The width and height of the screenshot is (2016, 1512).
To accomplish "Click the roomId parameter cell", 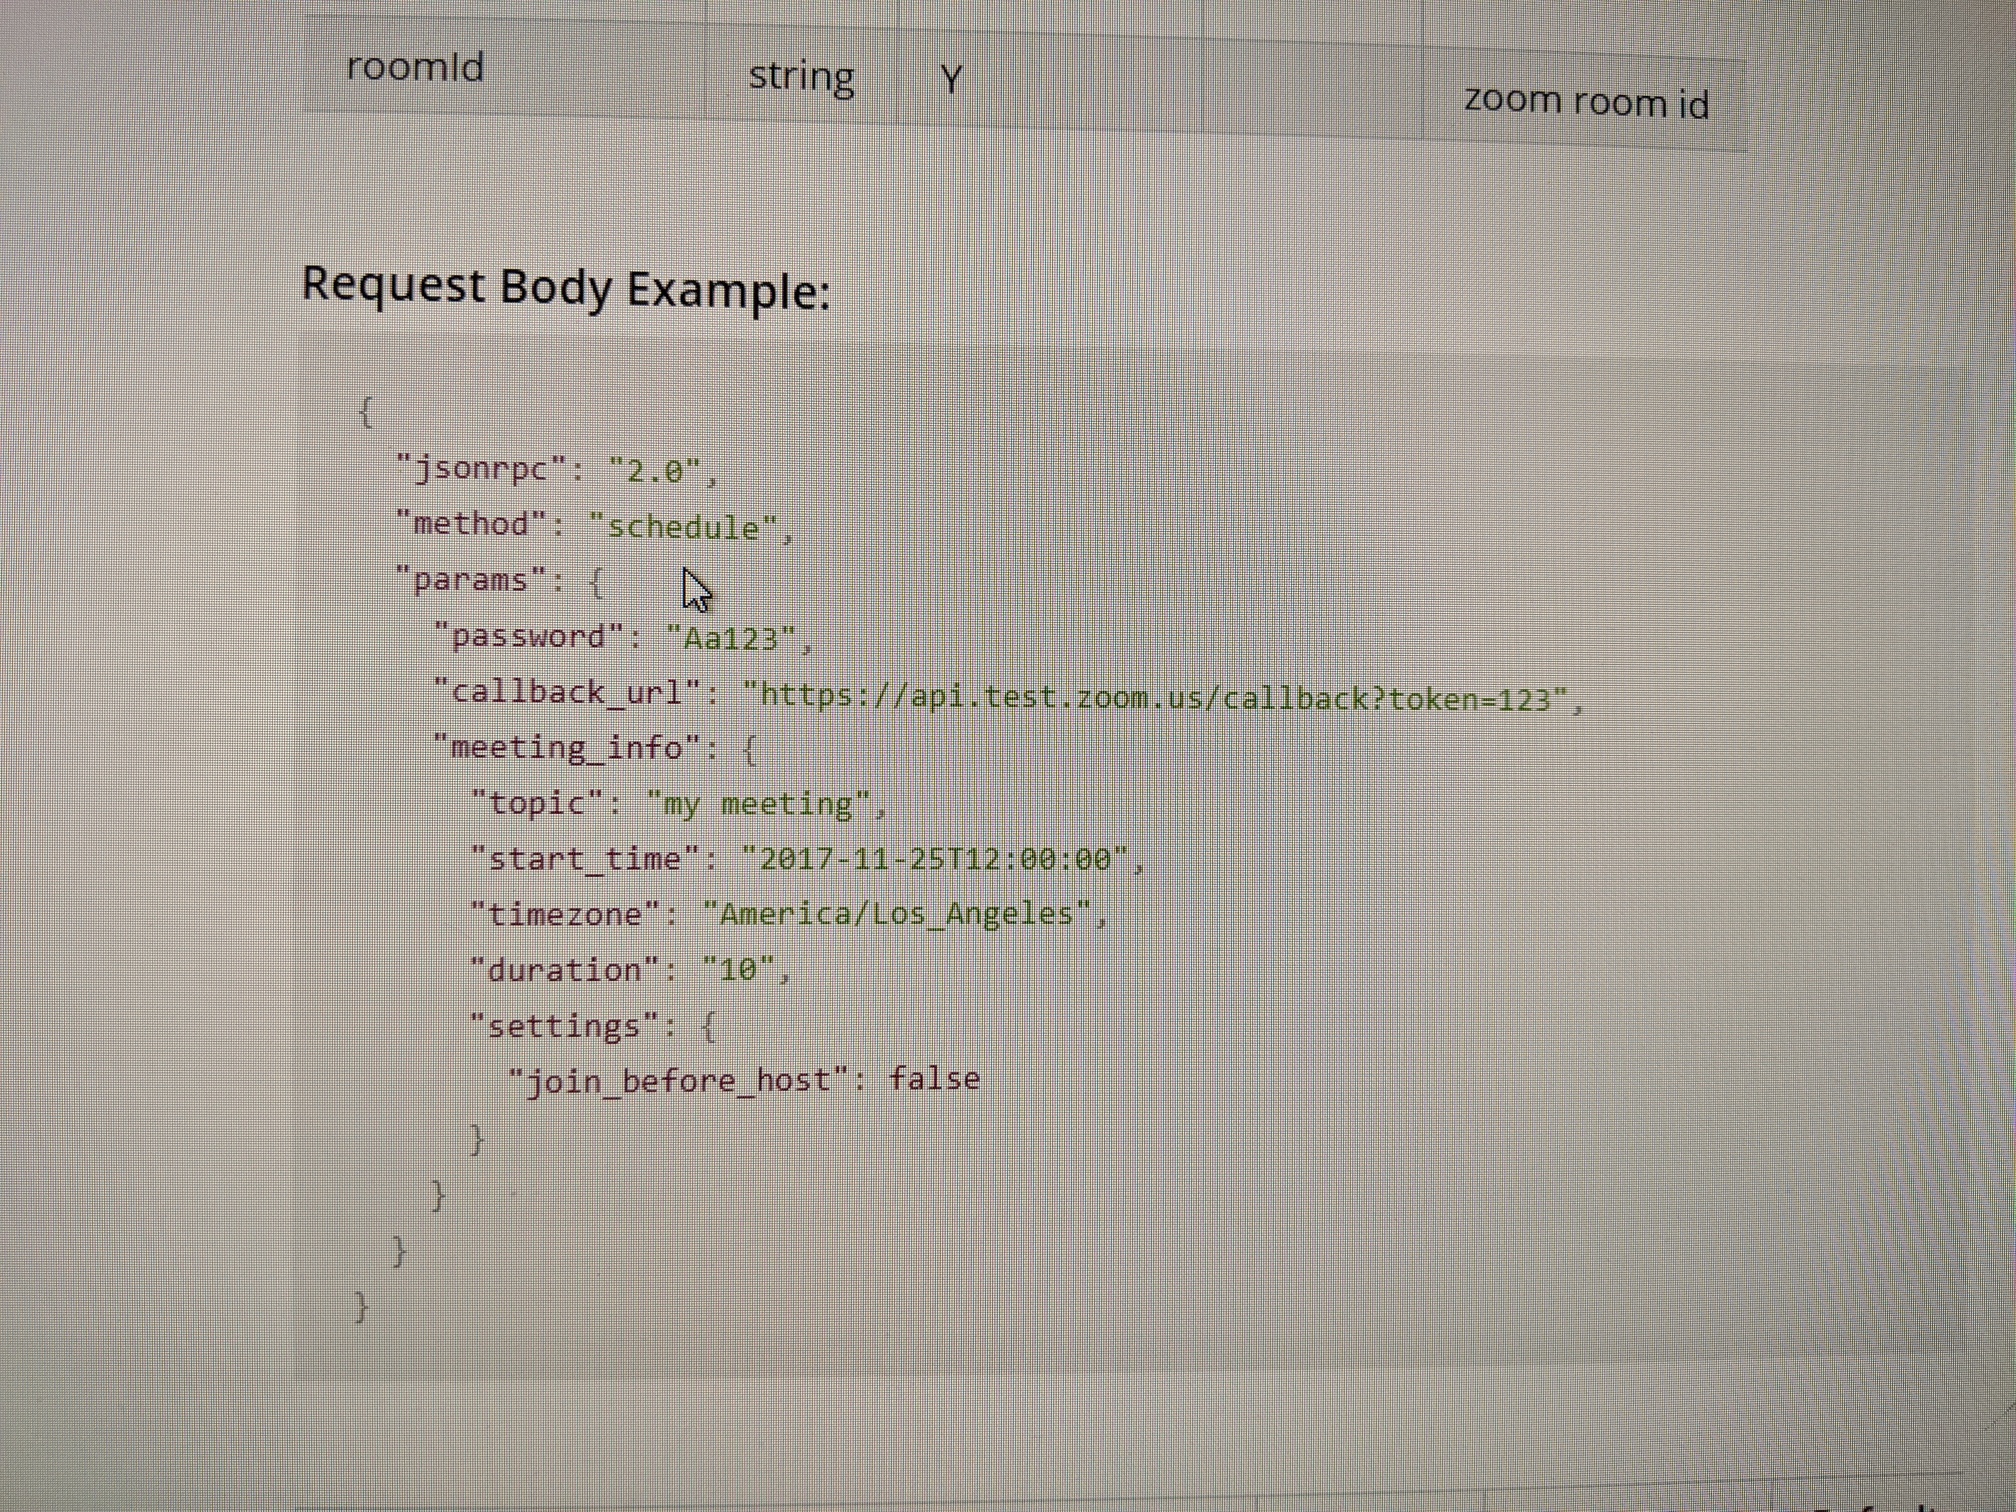I will click(415, 68).
